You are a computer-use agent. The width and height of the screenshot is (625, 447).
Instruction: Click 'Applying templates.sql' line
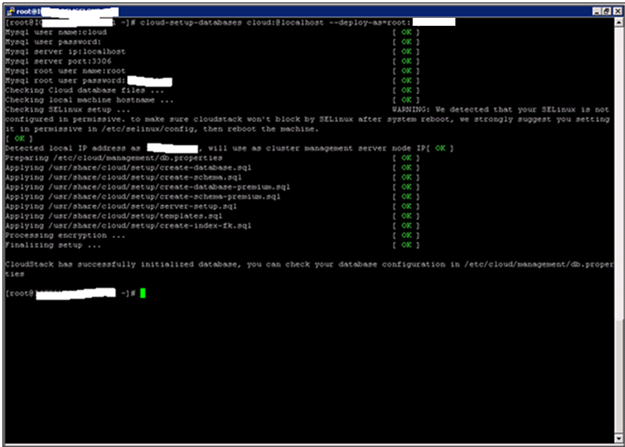click(x=114, y=216)
